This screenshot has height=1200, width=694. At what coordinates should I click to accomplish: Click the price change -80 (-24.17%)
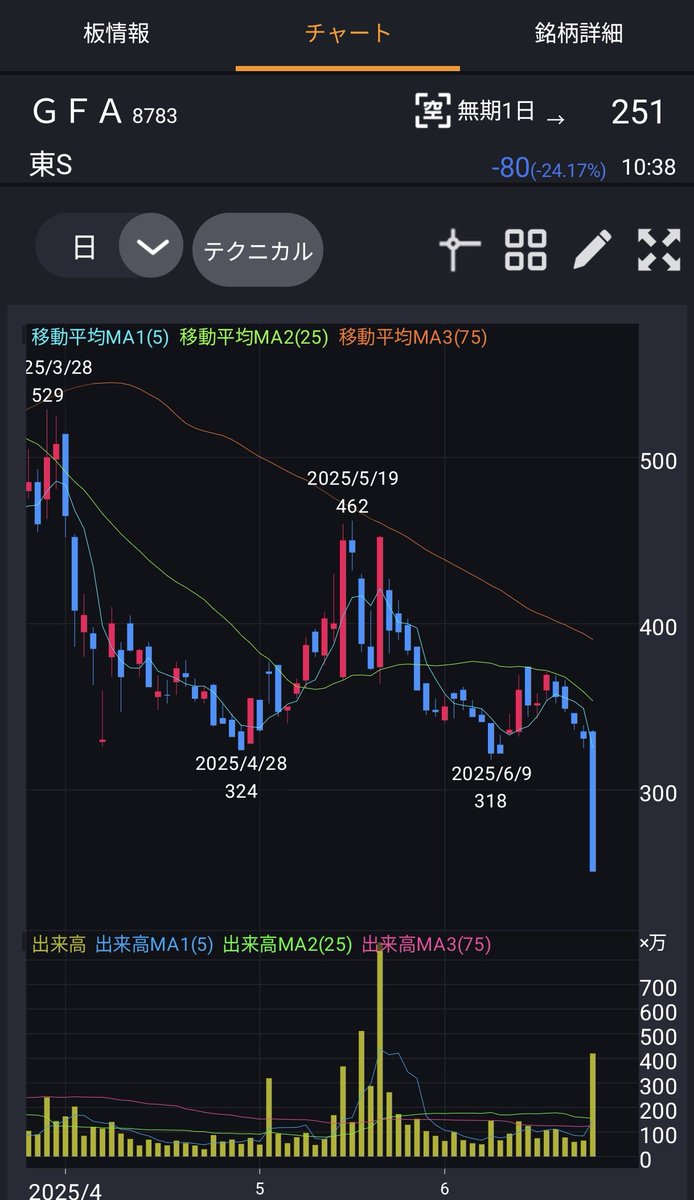tap(548, 168)
